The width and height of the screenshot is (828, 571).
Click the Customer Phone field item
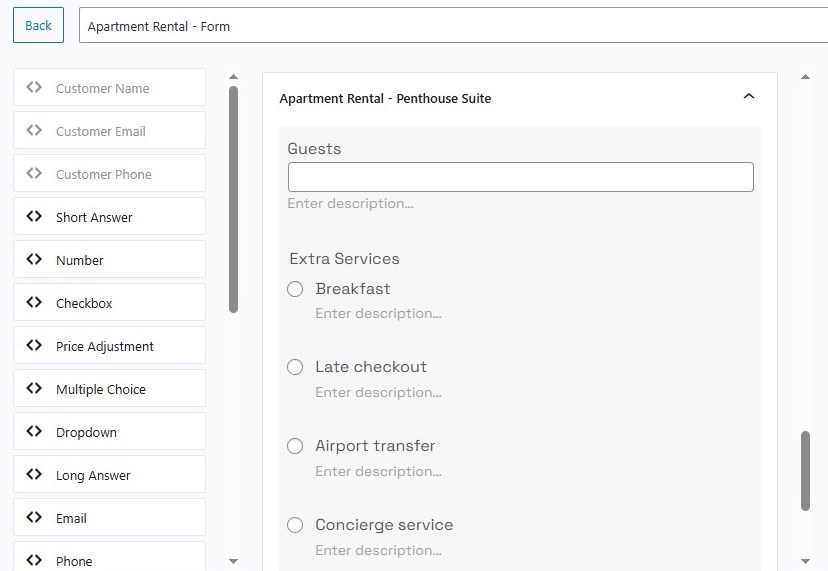[109, 173]
